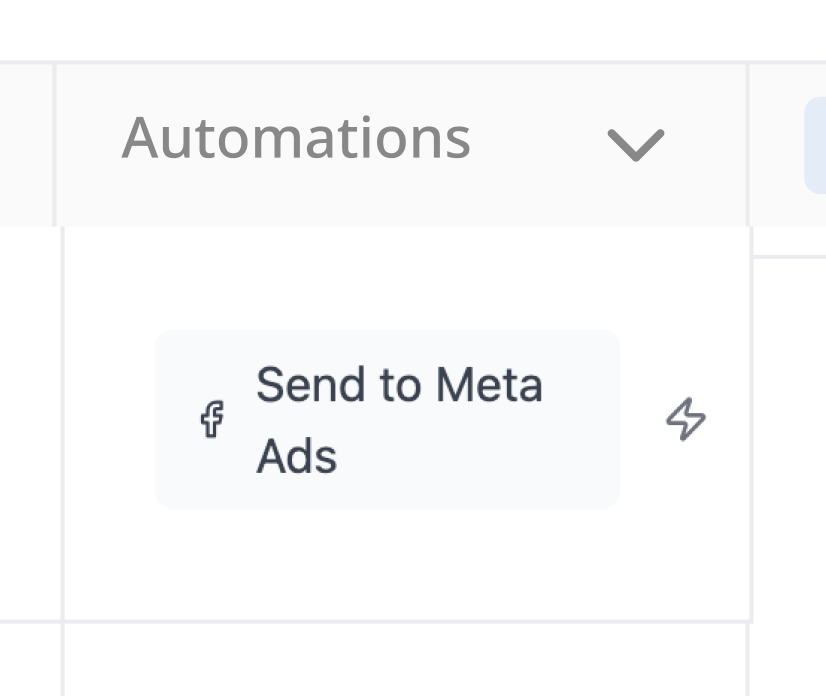Open the Send to Meta Ads automation

pos(398,420)
